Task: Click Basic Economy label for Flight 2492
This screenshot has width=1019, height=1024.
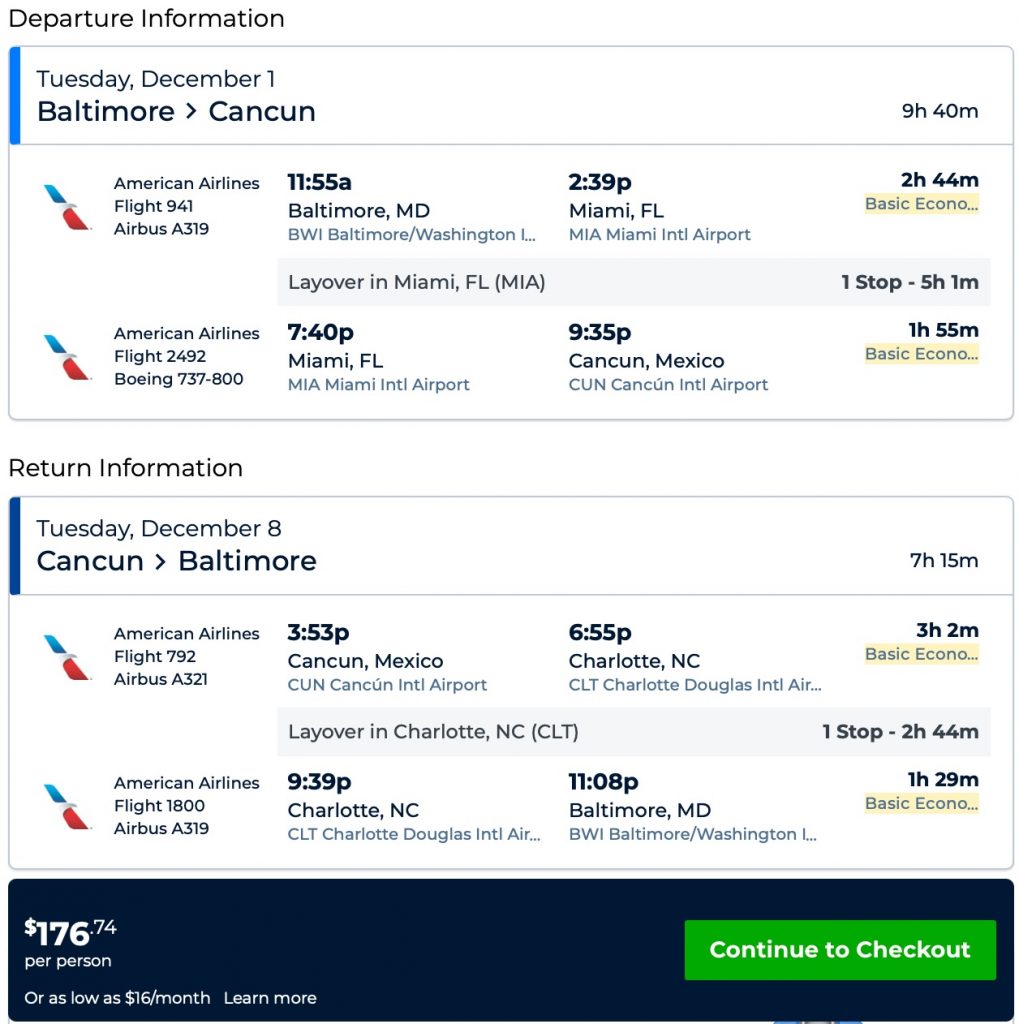Action: pyautogui.click(x=921, y=354)
